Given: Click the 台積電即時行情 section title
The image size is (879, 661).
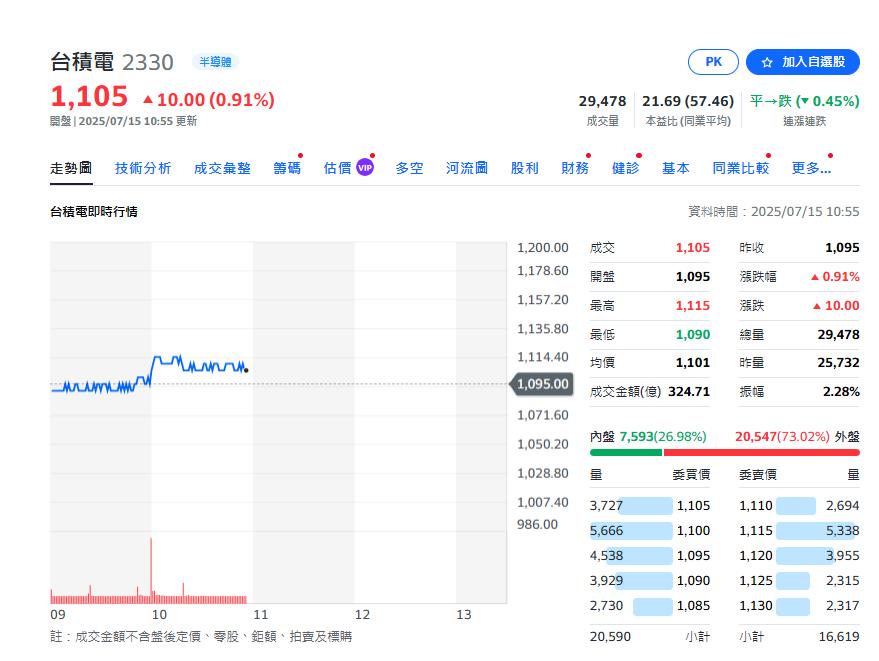Looking at the screenshot, I should click(94, 211).
